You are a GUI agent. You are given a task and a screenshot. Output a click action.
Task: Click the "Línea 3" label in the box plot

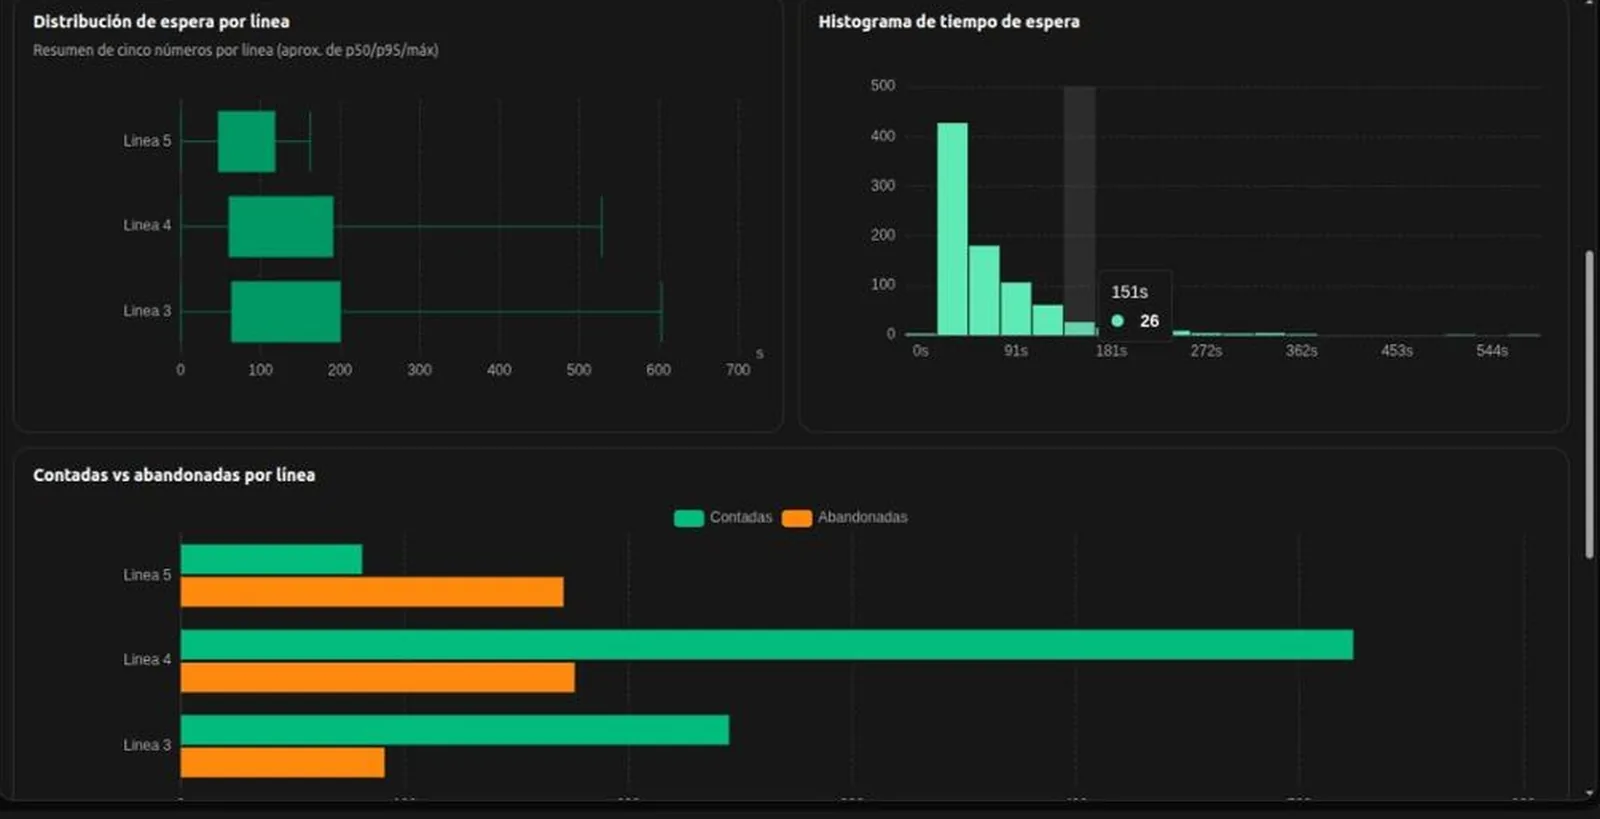[147, 311]
